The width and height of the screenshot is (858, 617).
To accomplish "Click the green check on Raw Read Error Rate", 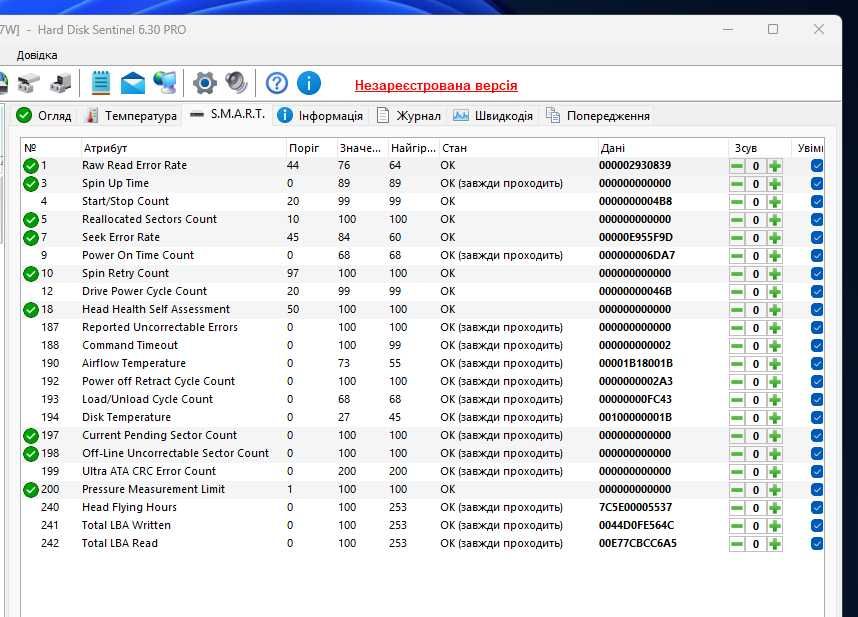I will (31, 166).
